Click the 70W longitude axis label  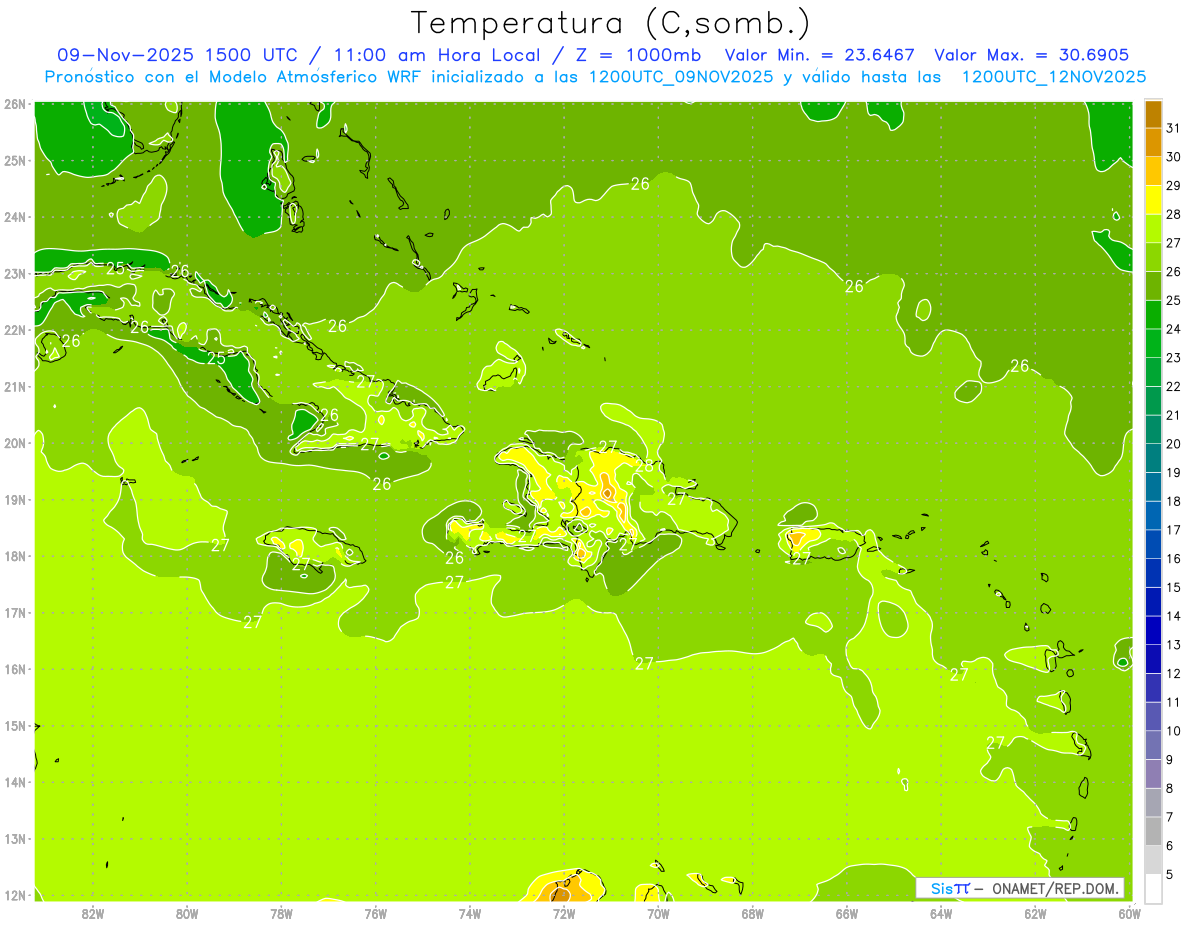tap(658, 913)
